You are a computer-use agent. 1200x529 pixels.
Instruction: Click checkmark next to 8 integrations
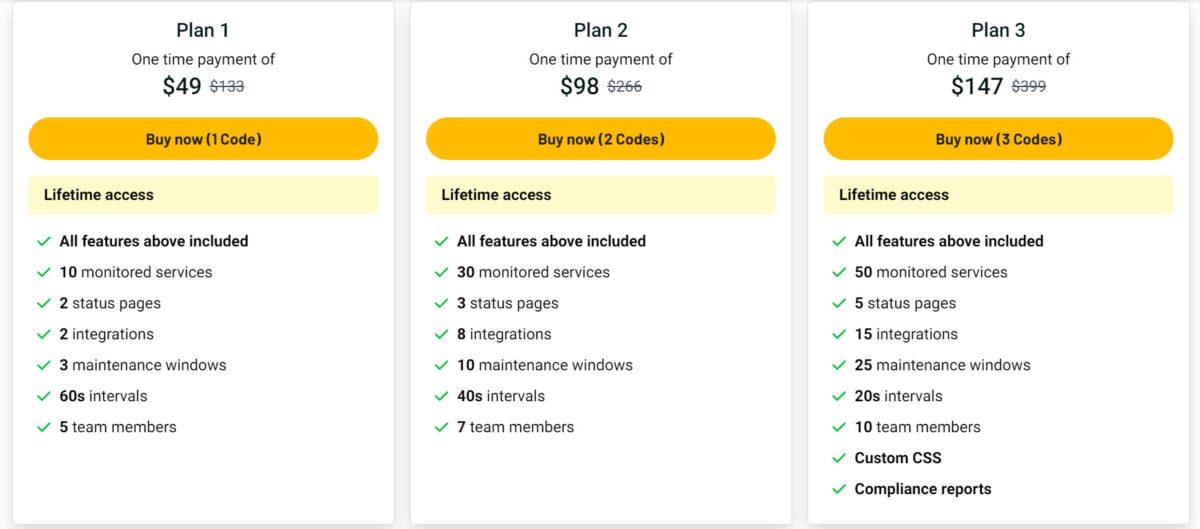tap(442, 334)
